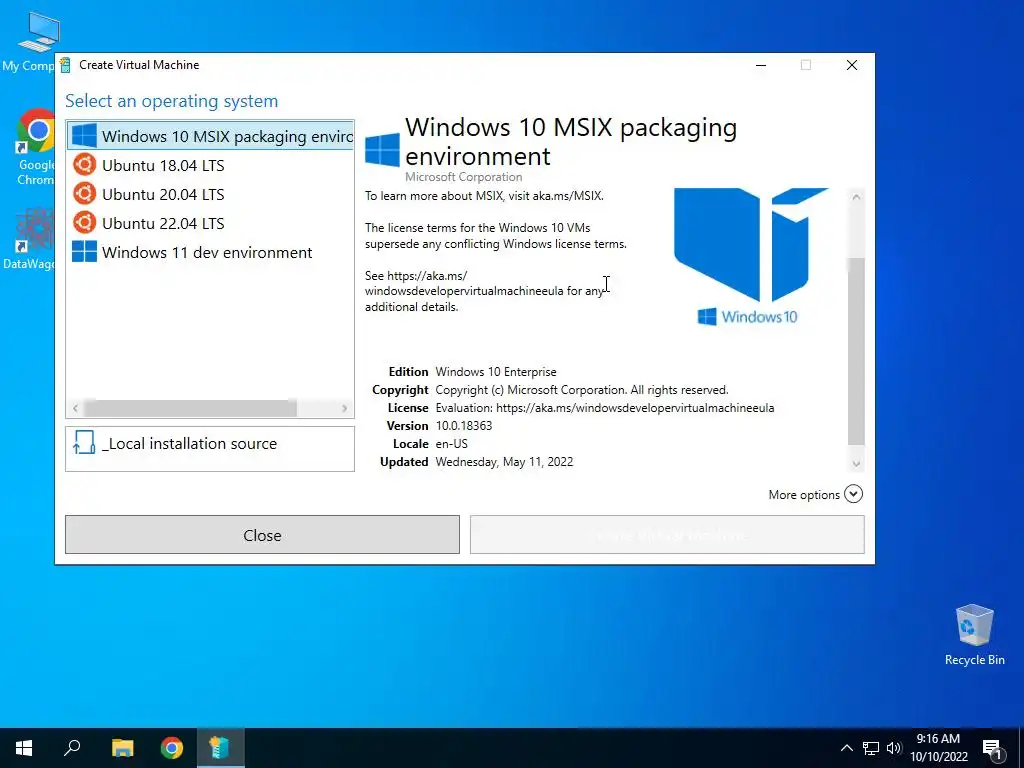Click the Ubuntu 18.04 orange logo icon
1024x768 pixels.
(x=84, y=165)
